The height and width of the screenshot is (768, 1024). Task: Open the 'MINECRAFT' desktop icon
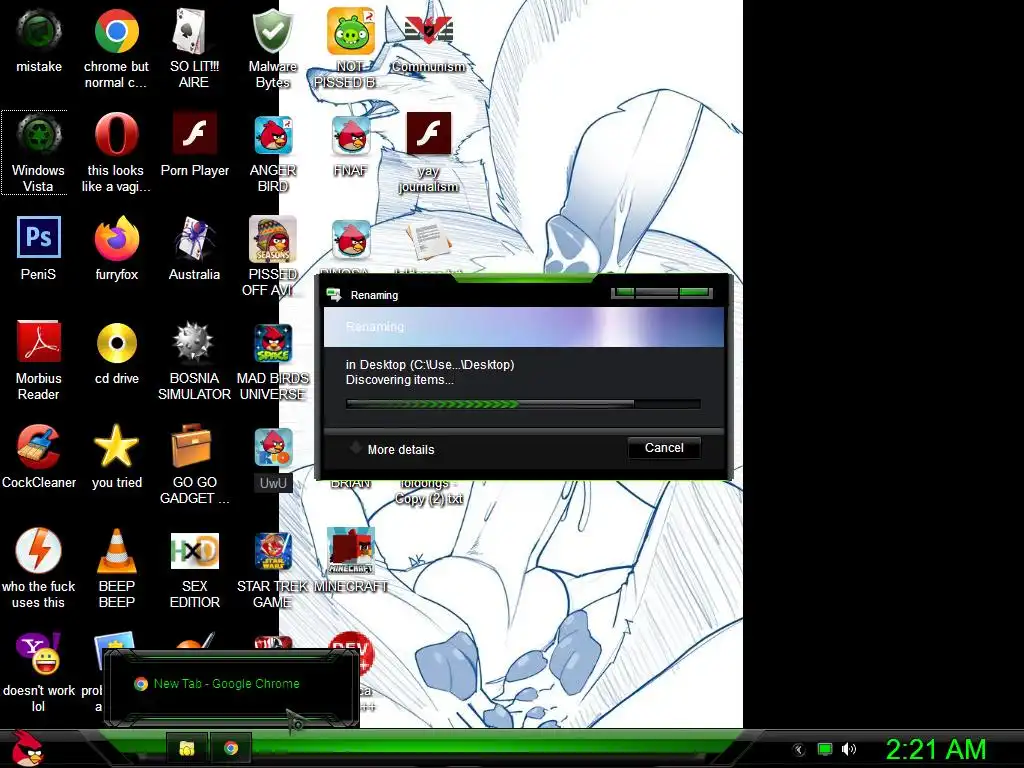(351, 551)
